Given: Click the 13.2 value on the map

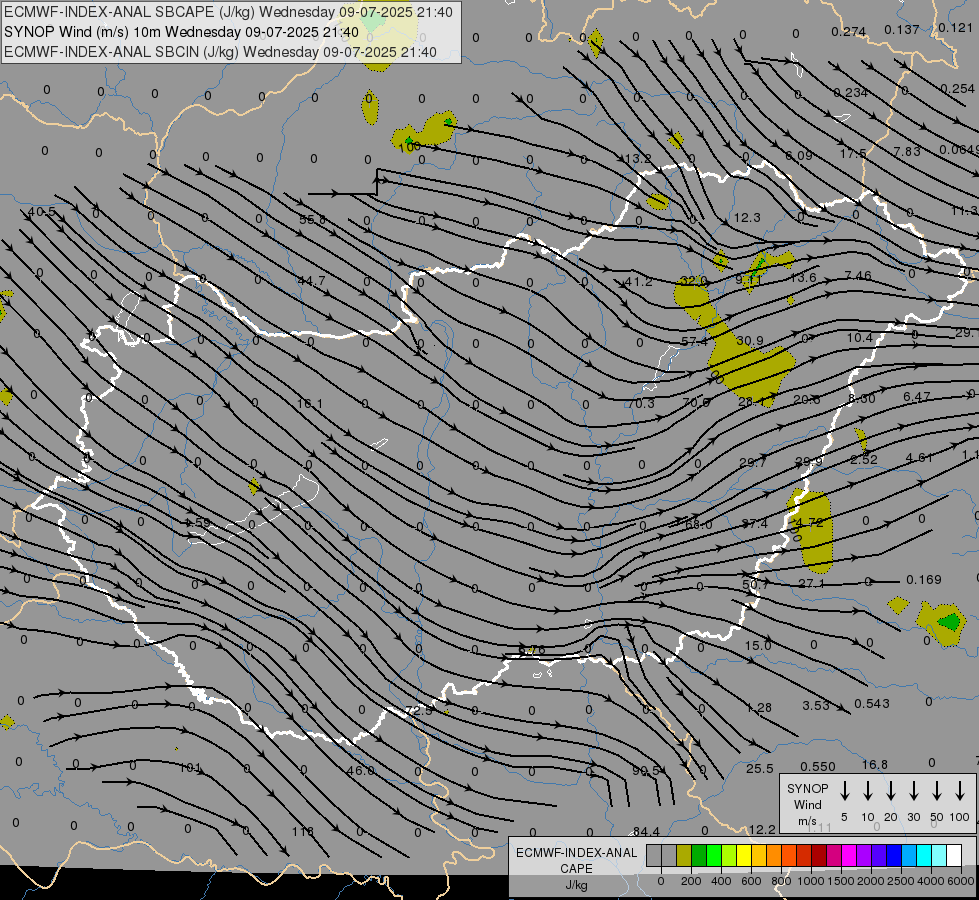Looking at the screenshot, I should pyautogui.click(x=638, y=159).
